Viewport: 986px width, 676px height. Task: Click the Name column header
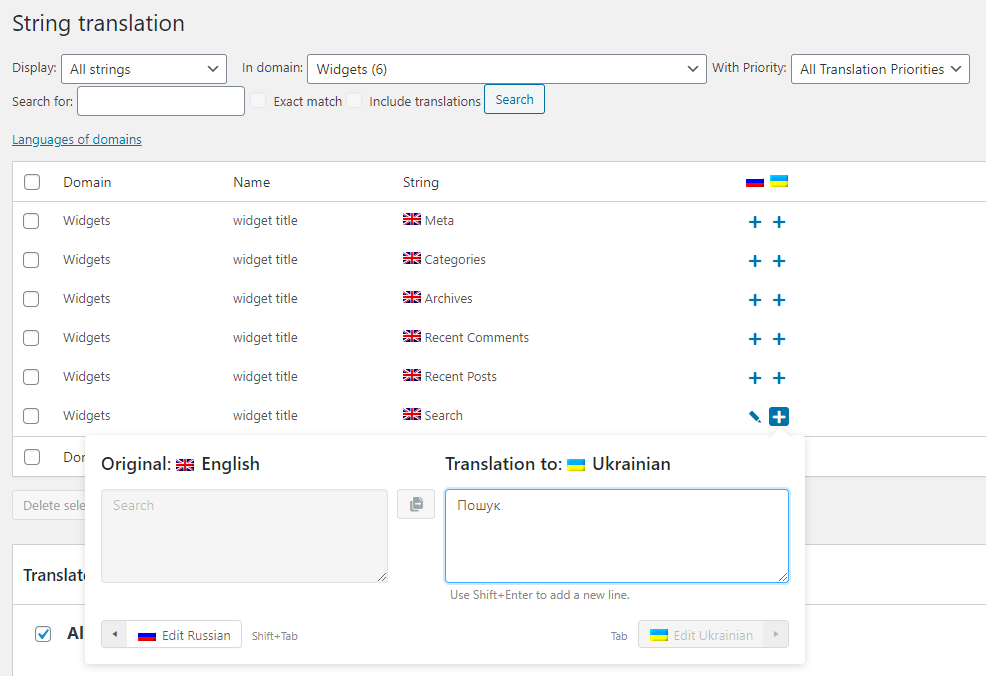(252, 182)
